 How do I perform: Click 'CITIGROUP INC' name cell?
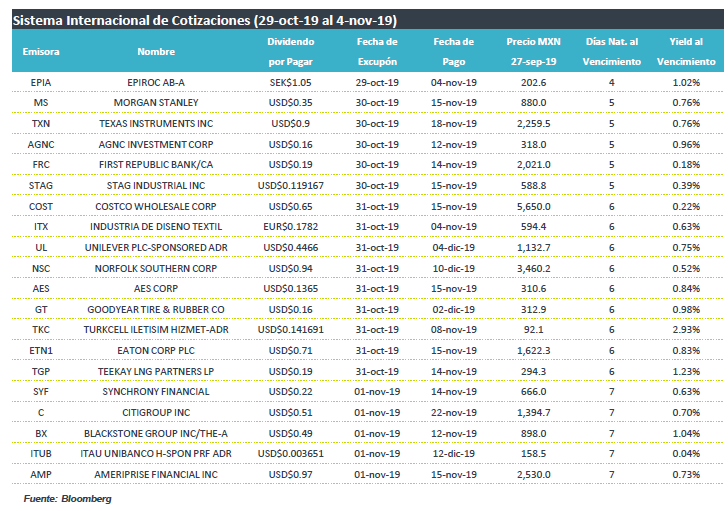click(156, 412)
